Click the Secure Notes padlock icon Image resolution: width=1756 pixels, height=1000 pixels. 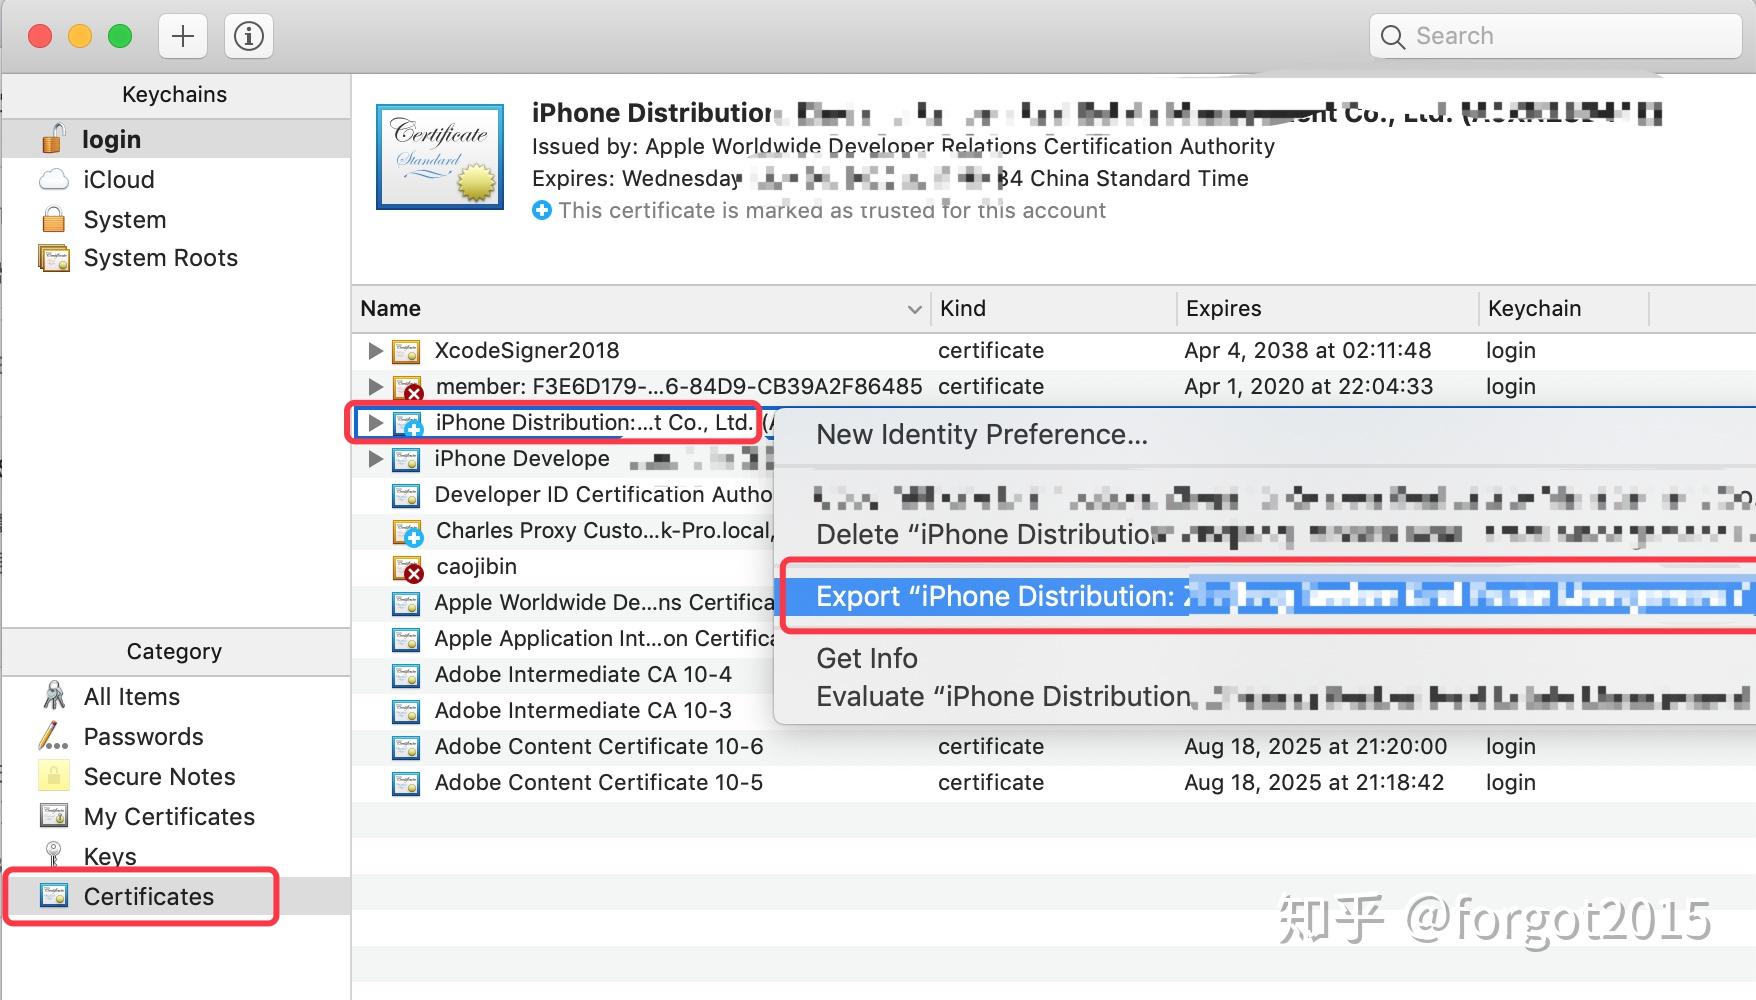[52, 776]
